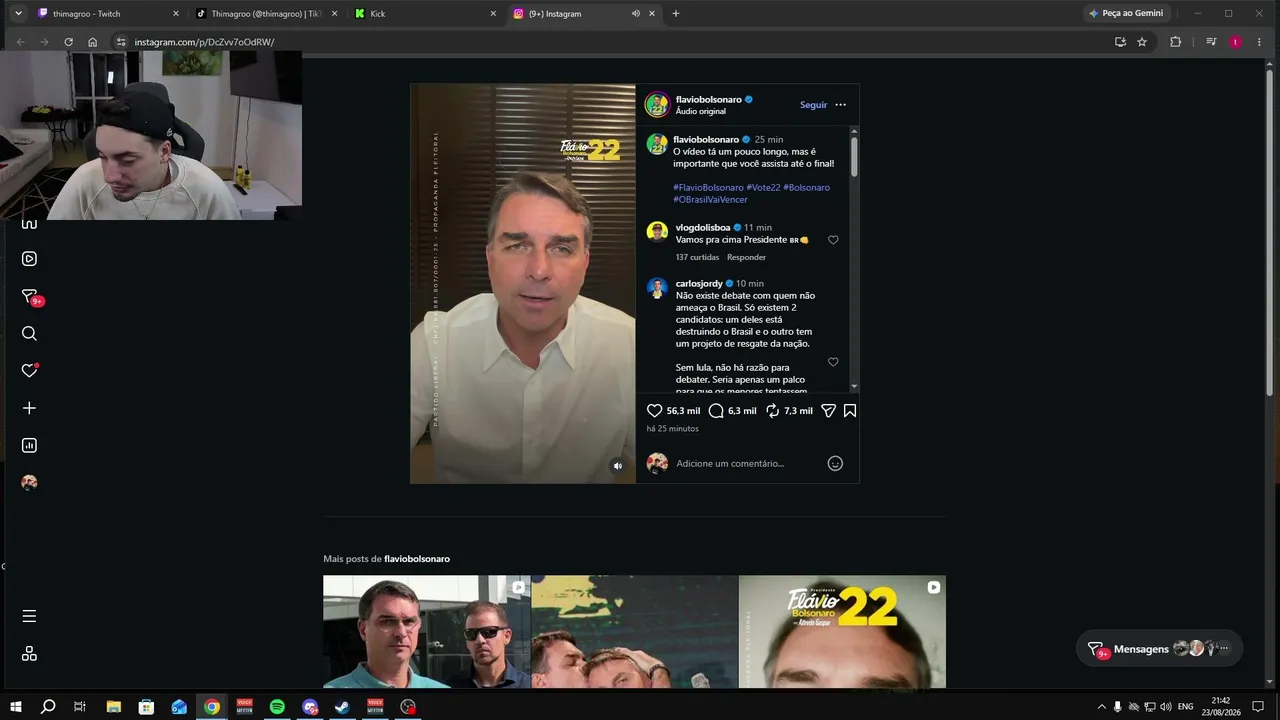Select the (9+) Instagram tab
This screenshot has width=1280, height=720.
click(584, 14)
